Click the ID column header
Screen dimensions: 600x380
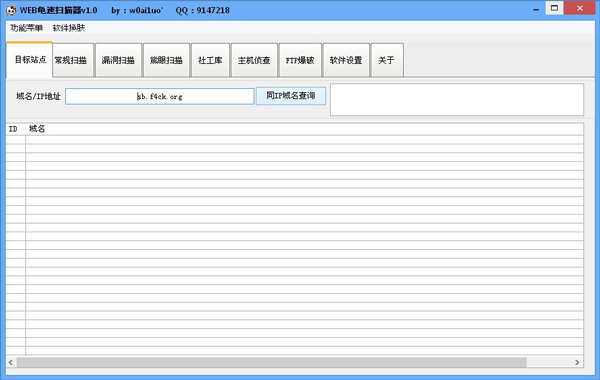pyautogui.click(x=16, y=129)
